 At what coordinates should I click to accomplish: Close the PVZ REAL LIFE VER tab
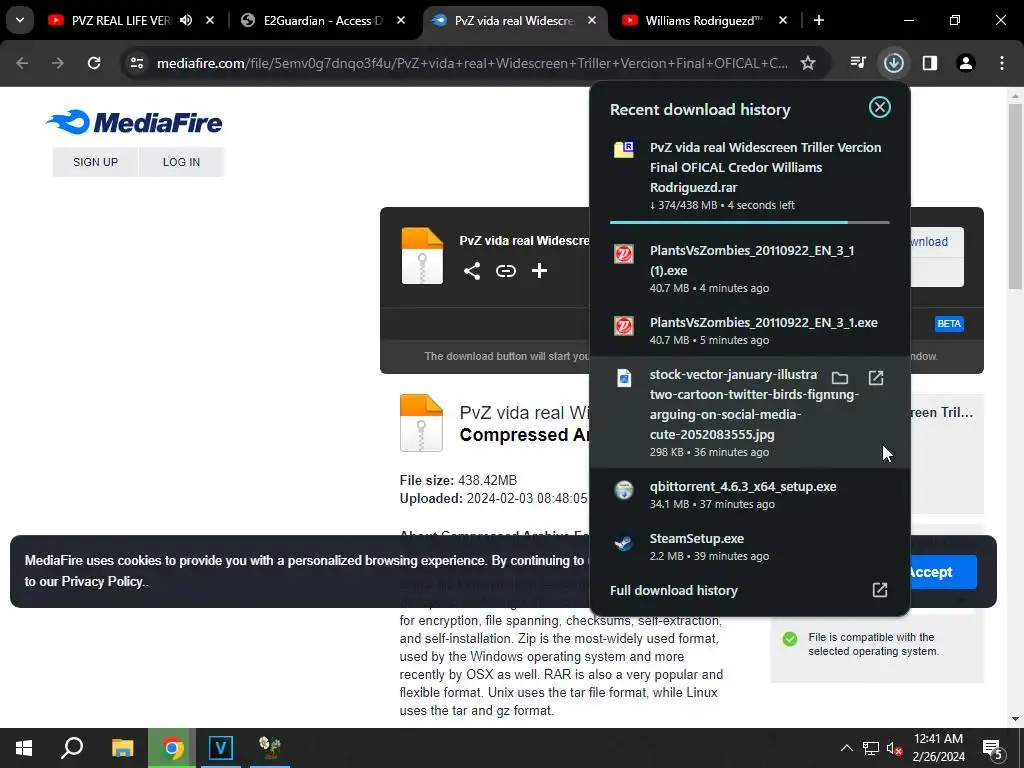(210, 20)
